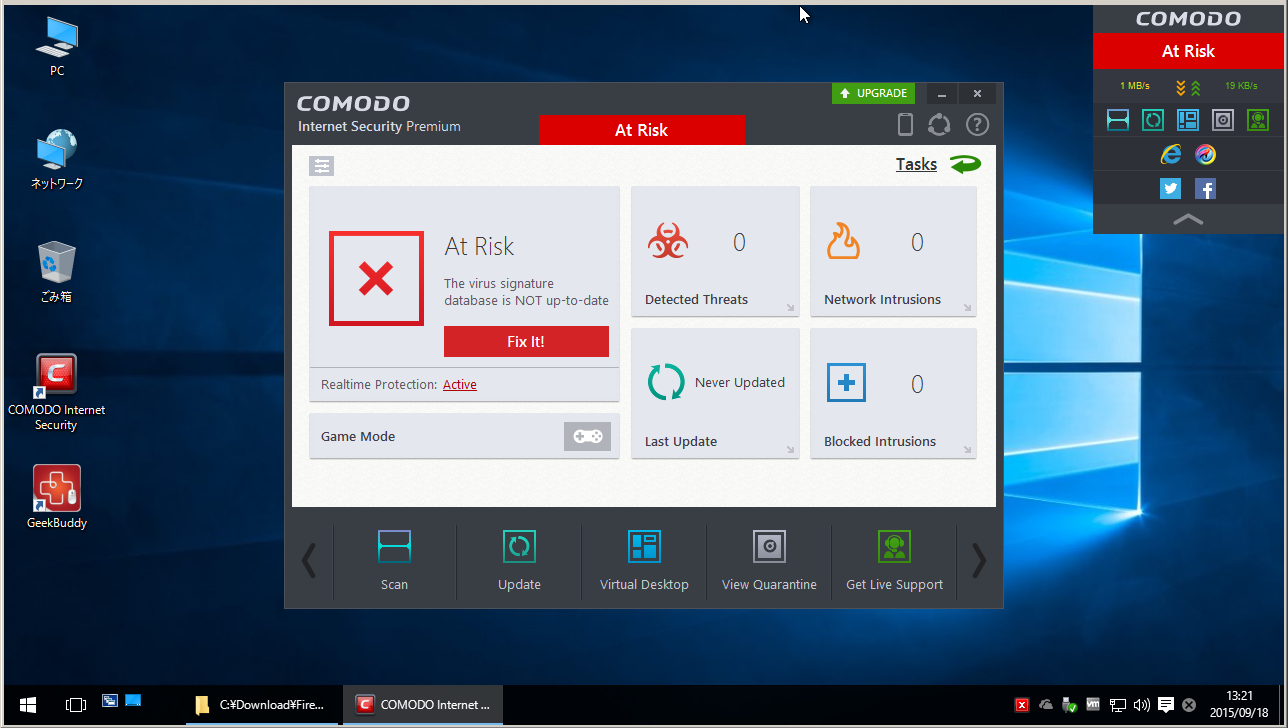
Task: Open the Windows Start menu
Action: (x=28, y=705)
